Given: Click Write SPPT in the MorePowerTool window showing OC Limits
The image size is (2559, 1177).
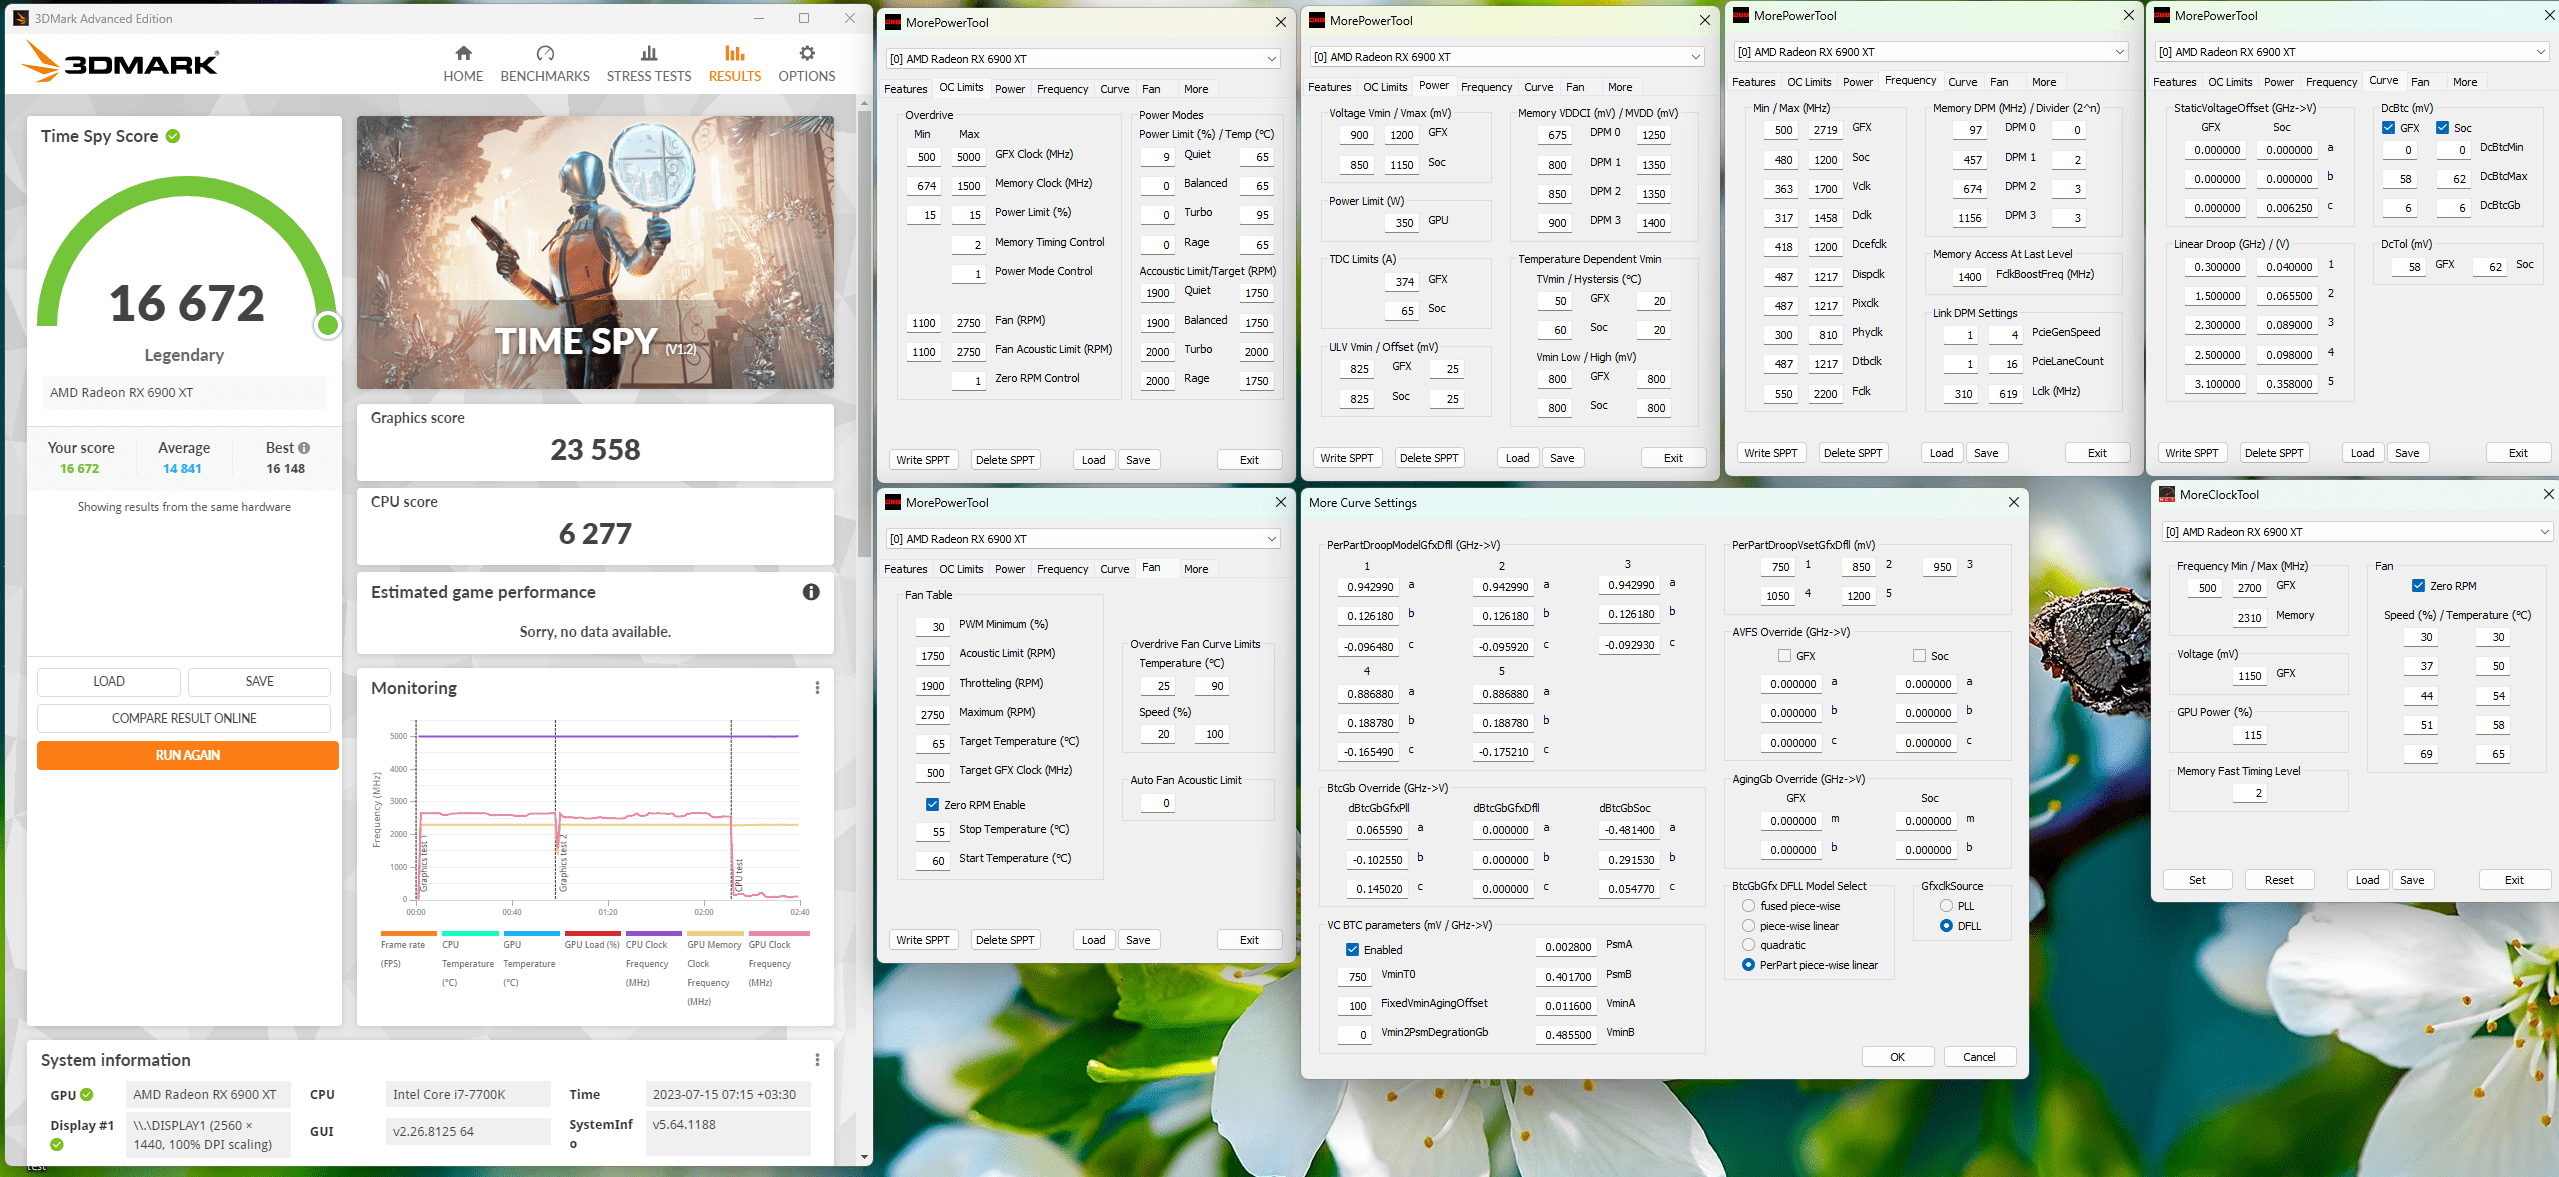Looking at the screenshot, I should pos(922,460).
